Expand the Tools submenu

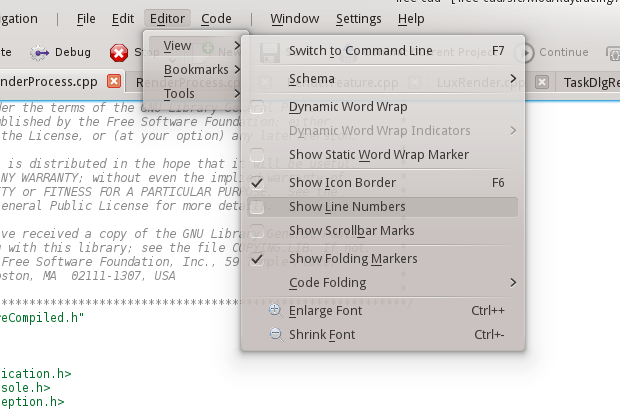[195, 94]
